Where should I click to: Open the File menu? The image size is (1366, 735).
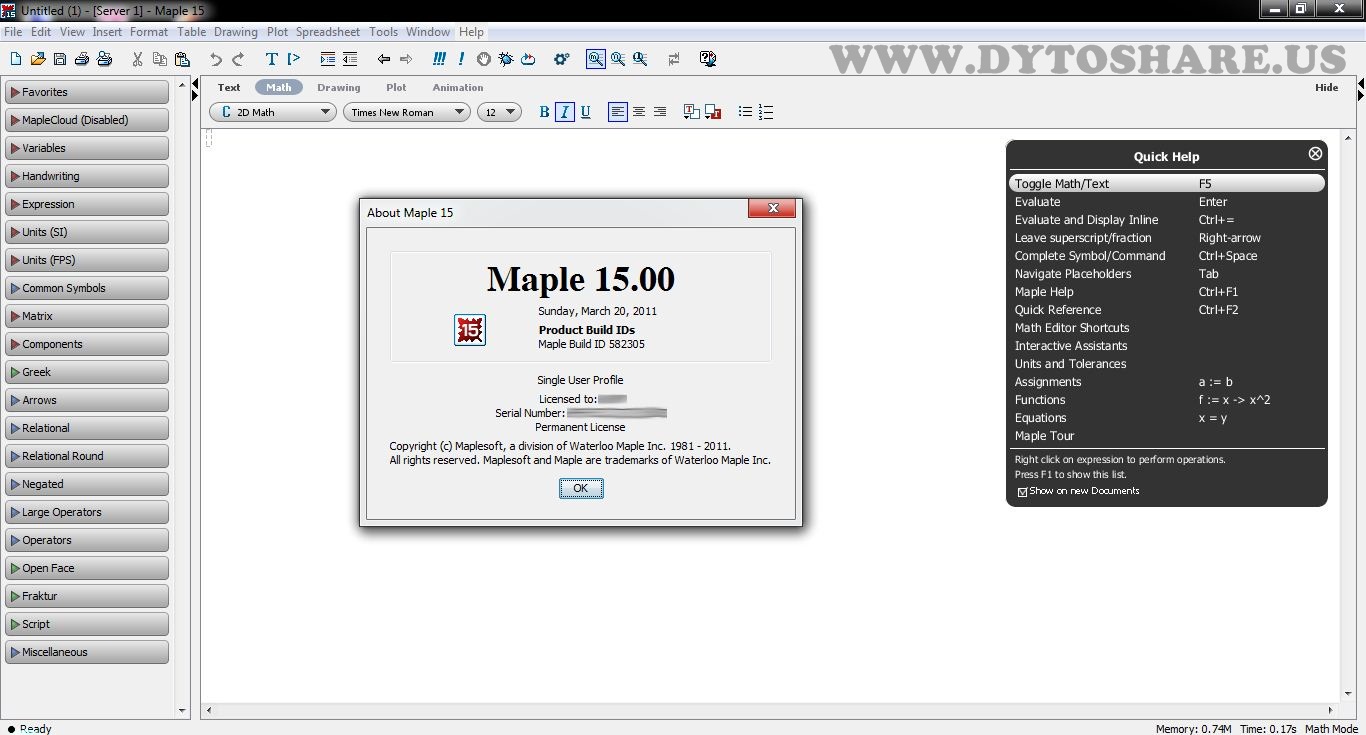click(x=13, y=32)
